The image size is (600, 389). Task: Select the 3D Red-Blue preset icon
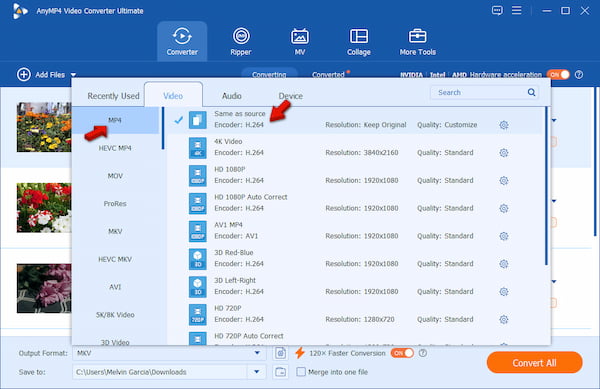point(197,259)
